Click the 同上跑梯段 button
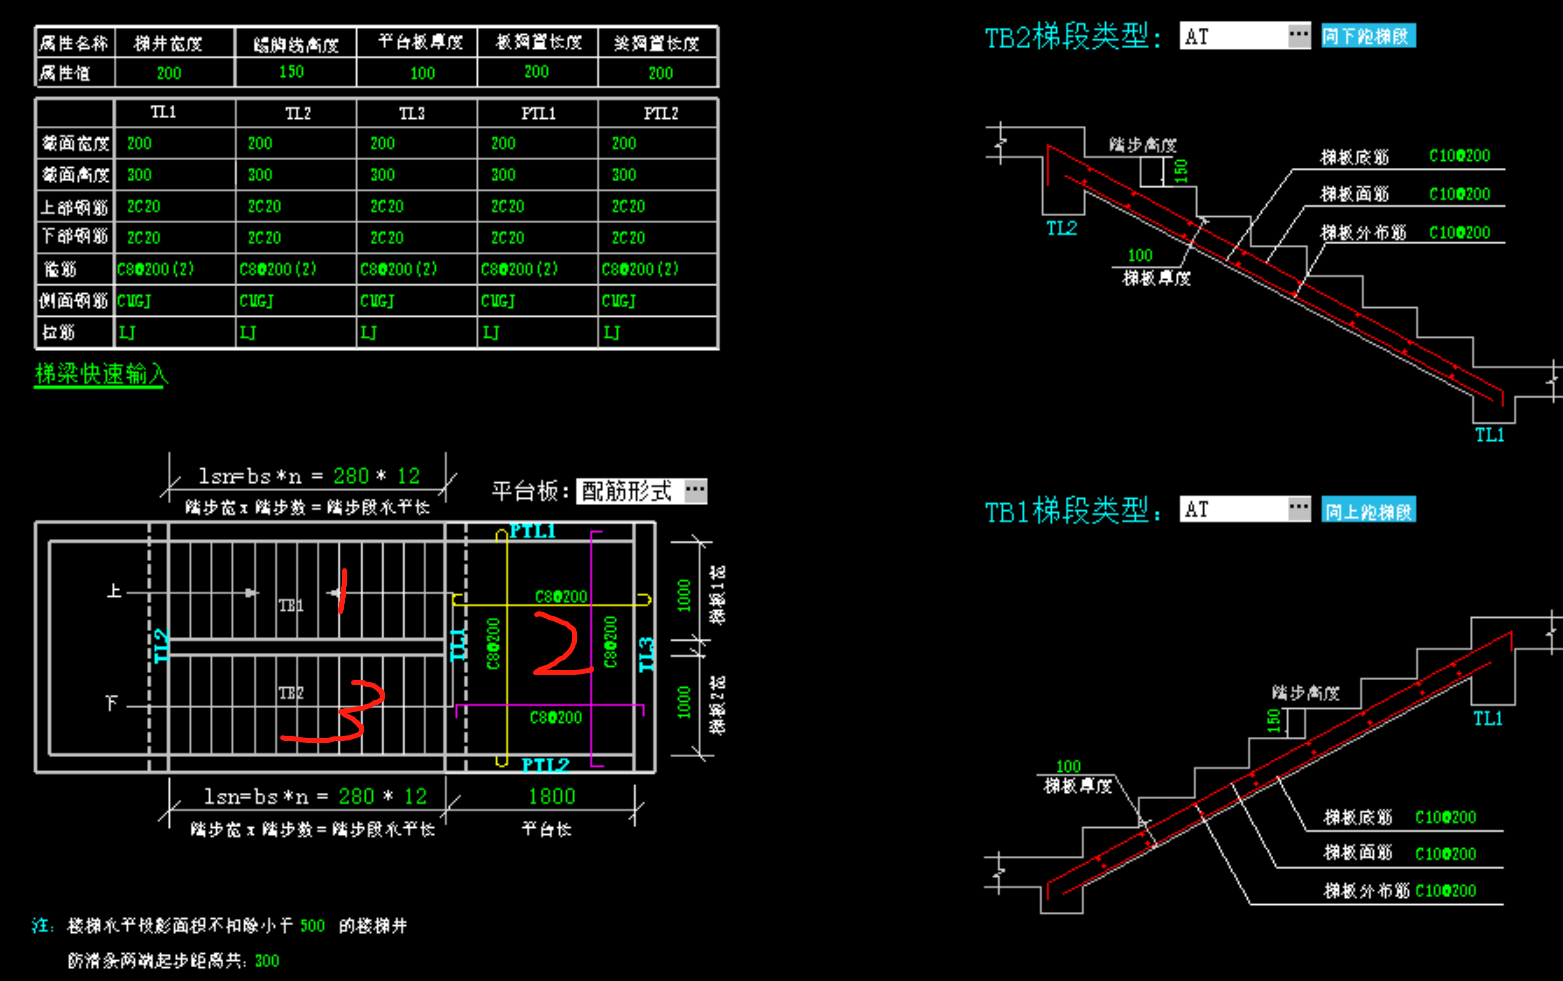 click(x=1368, y=511)
